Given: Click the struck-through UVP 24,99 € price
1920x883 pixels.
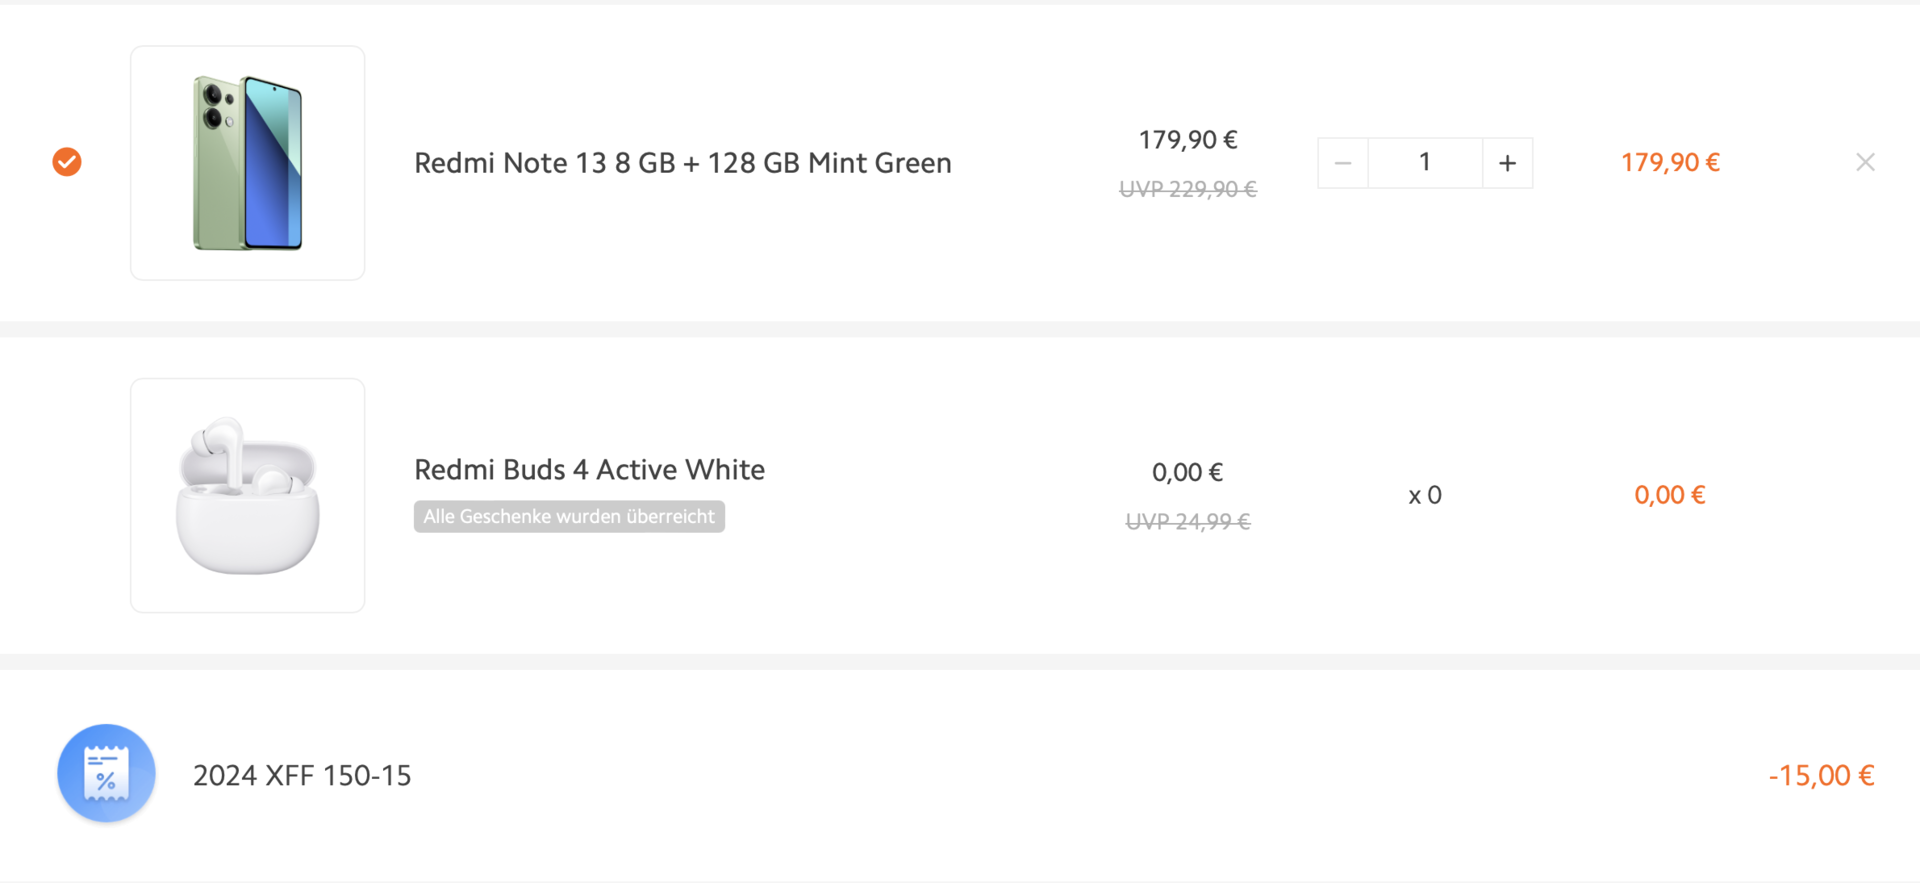Looking at the screenshot, I should (x=1188, y=521).
